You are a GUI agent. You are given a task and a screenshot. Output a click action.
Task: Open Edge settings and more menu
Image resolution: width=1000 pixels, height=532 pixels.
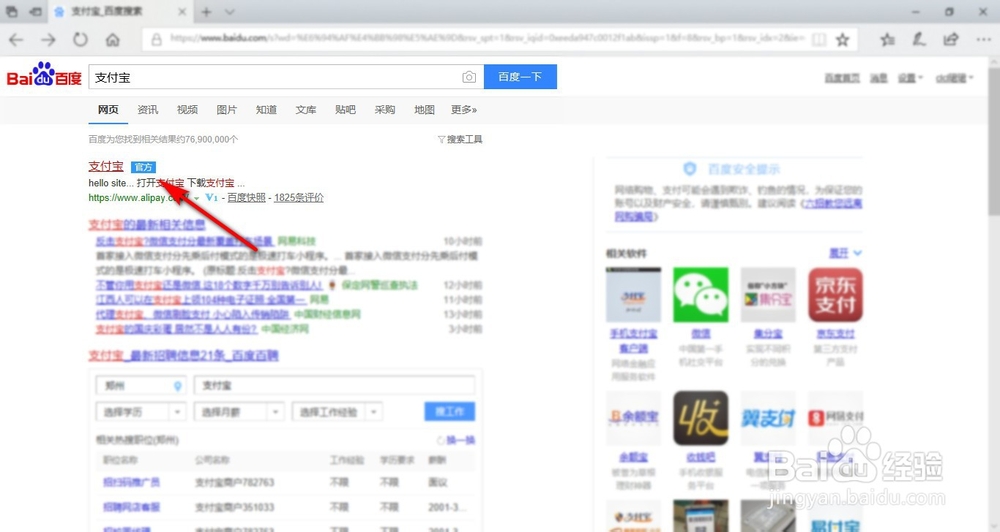pyautogui.click(x=983, y=40)
